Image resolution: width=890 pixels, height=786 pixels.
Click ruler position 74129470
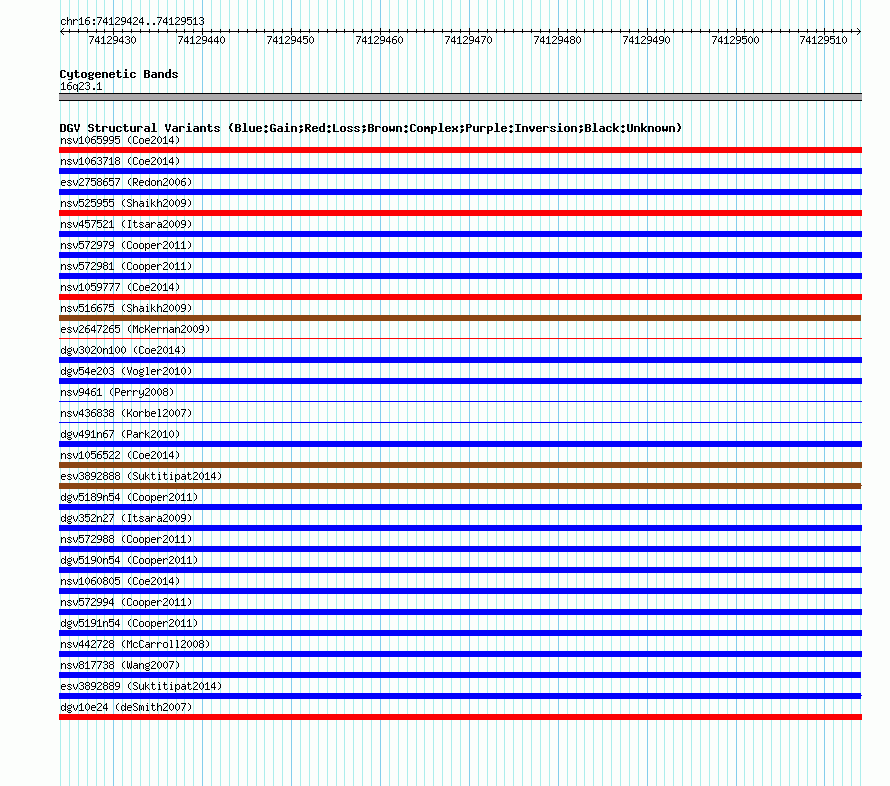click(468, 40)
